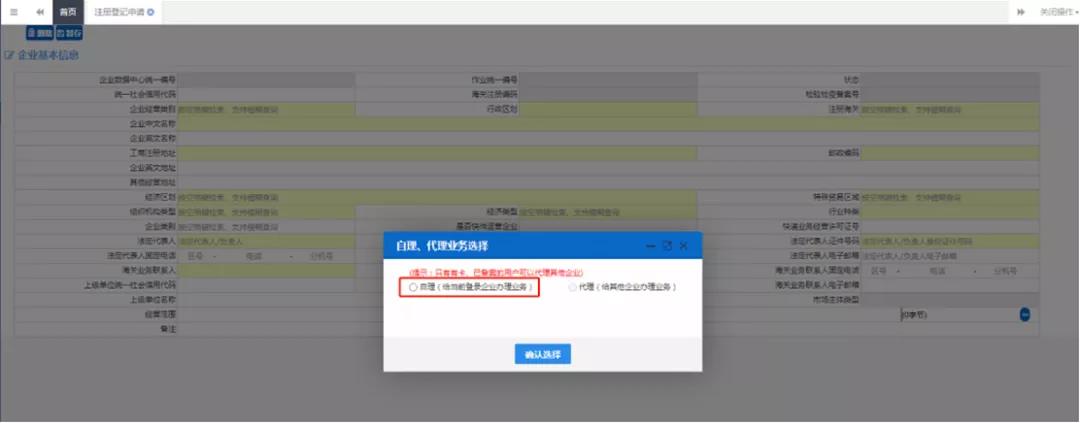
Task: Minimize the 自理、代理业务选择 dialog
Action: click(x=650, y=245)
